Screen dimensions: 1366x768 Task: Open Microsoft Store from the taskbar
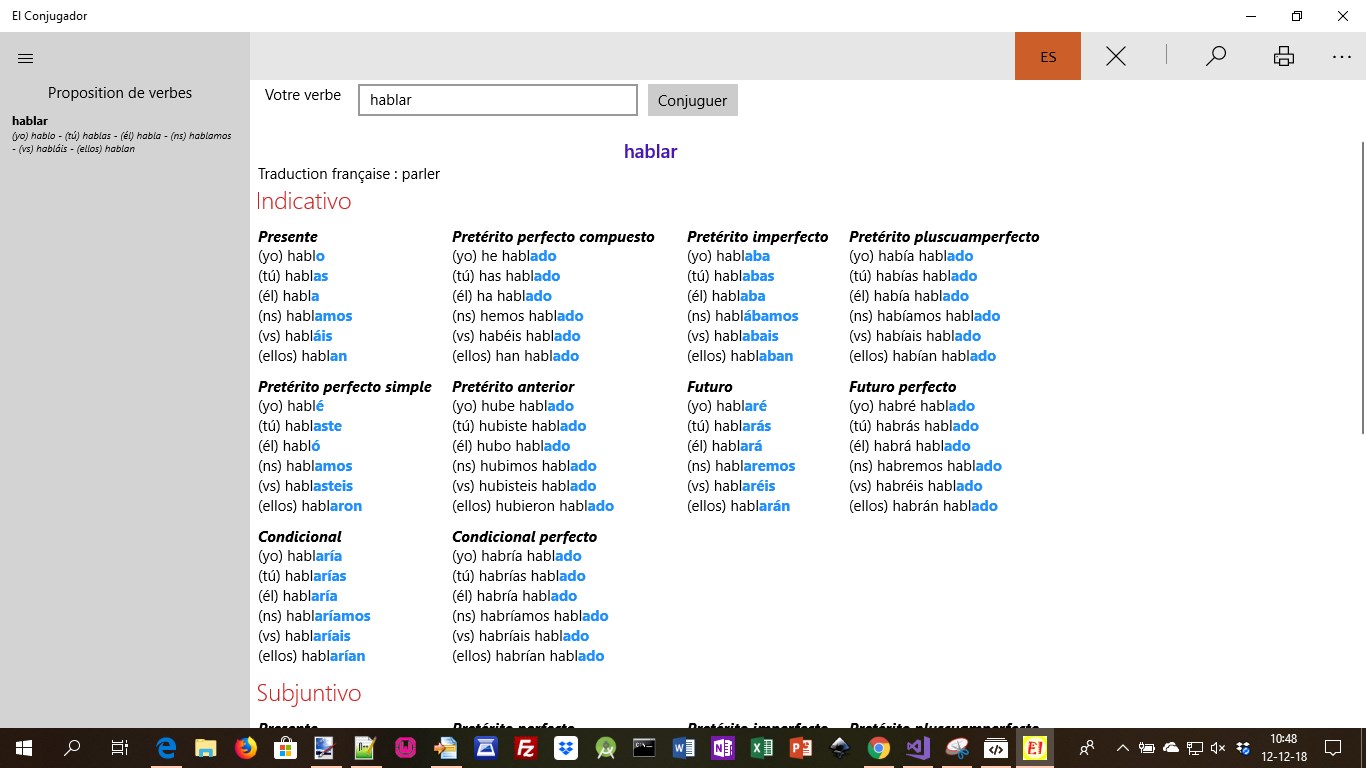coord(285,748)
